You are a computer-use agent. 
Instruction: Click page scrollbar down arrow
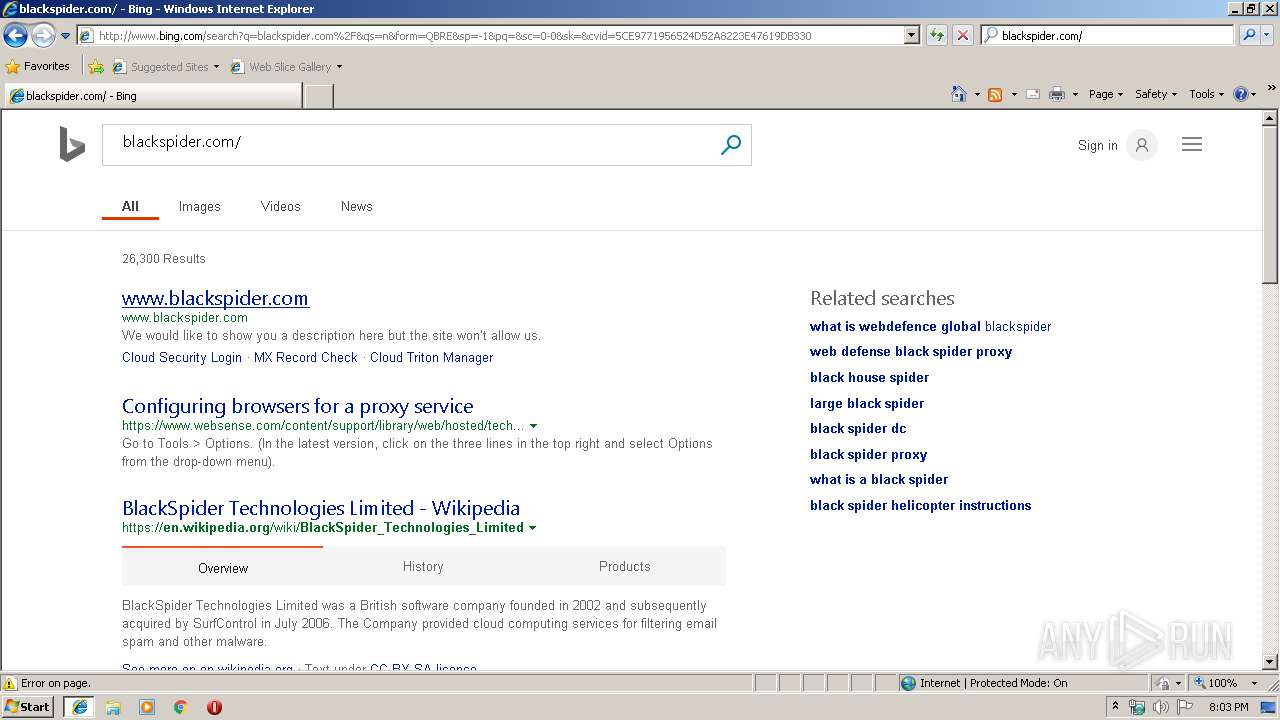point(1271,661)
